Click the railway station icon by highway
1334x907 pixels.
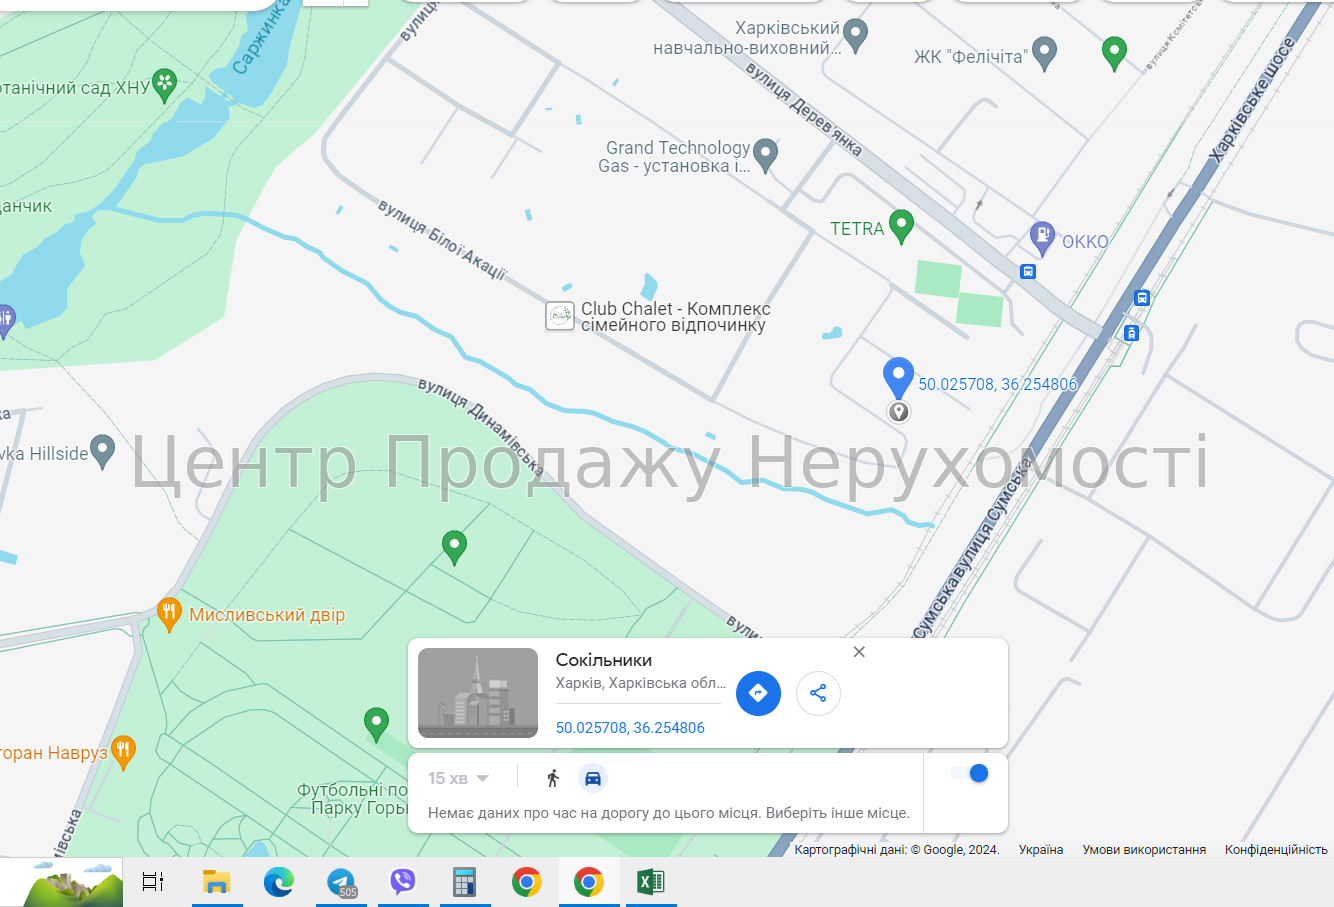tap(1131, 333)
